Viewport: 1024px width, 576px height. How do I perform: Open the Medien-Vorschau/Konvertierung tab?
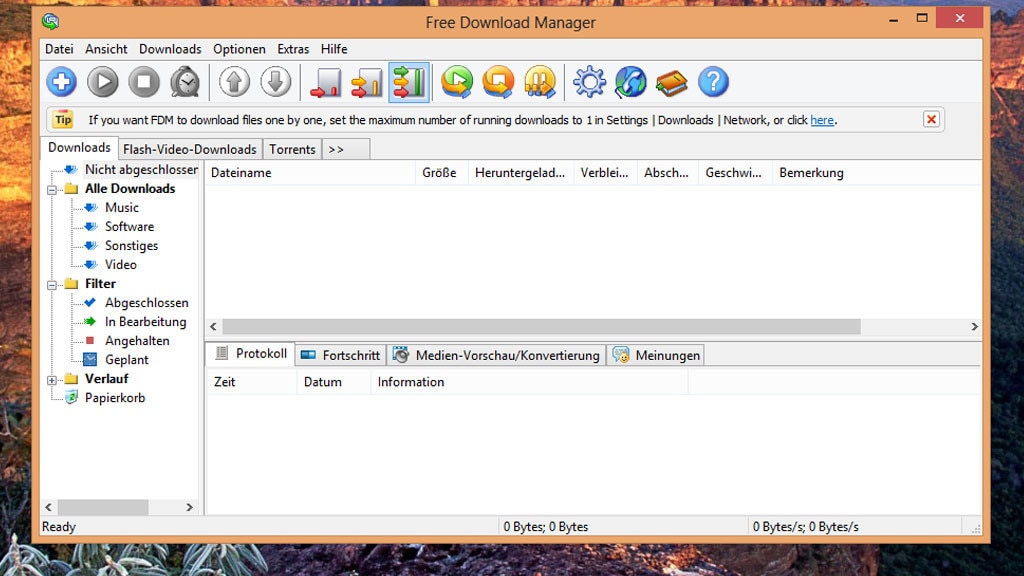pyautogui.click(x=496, y=355)
